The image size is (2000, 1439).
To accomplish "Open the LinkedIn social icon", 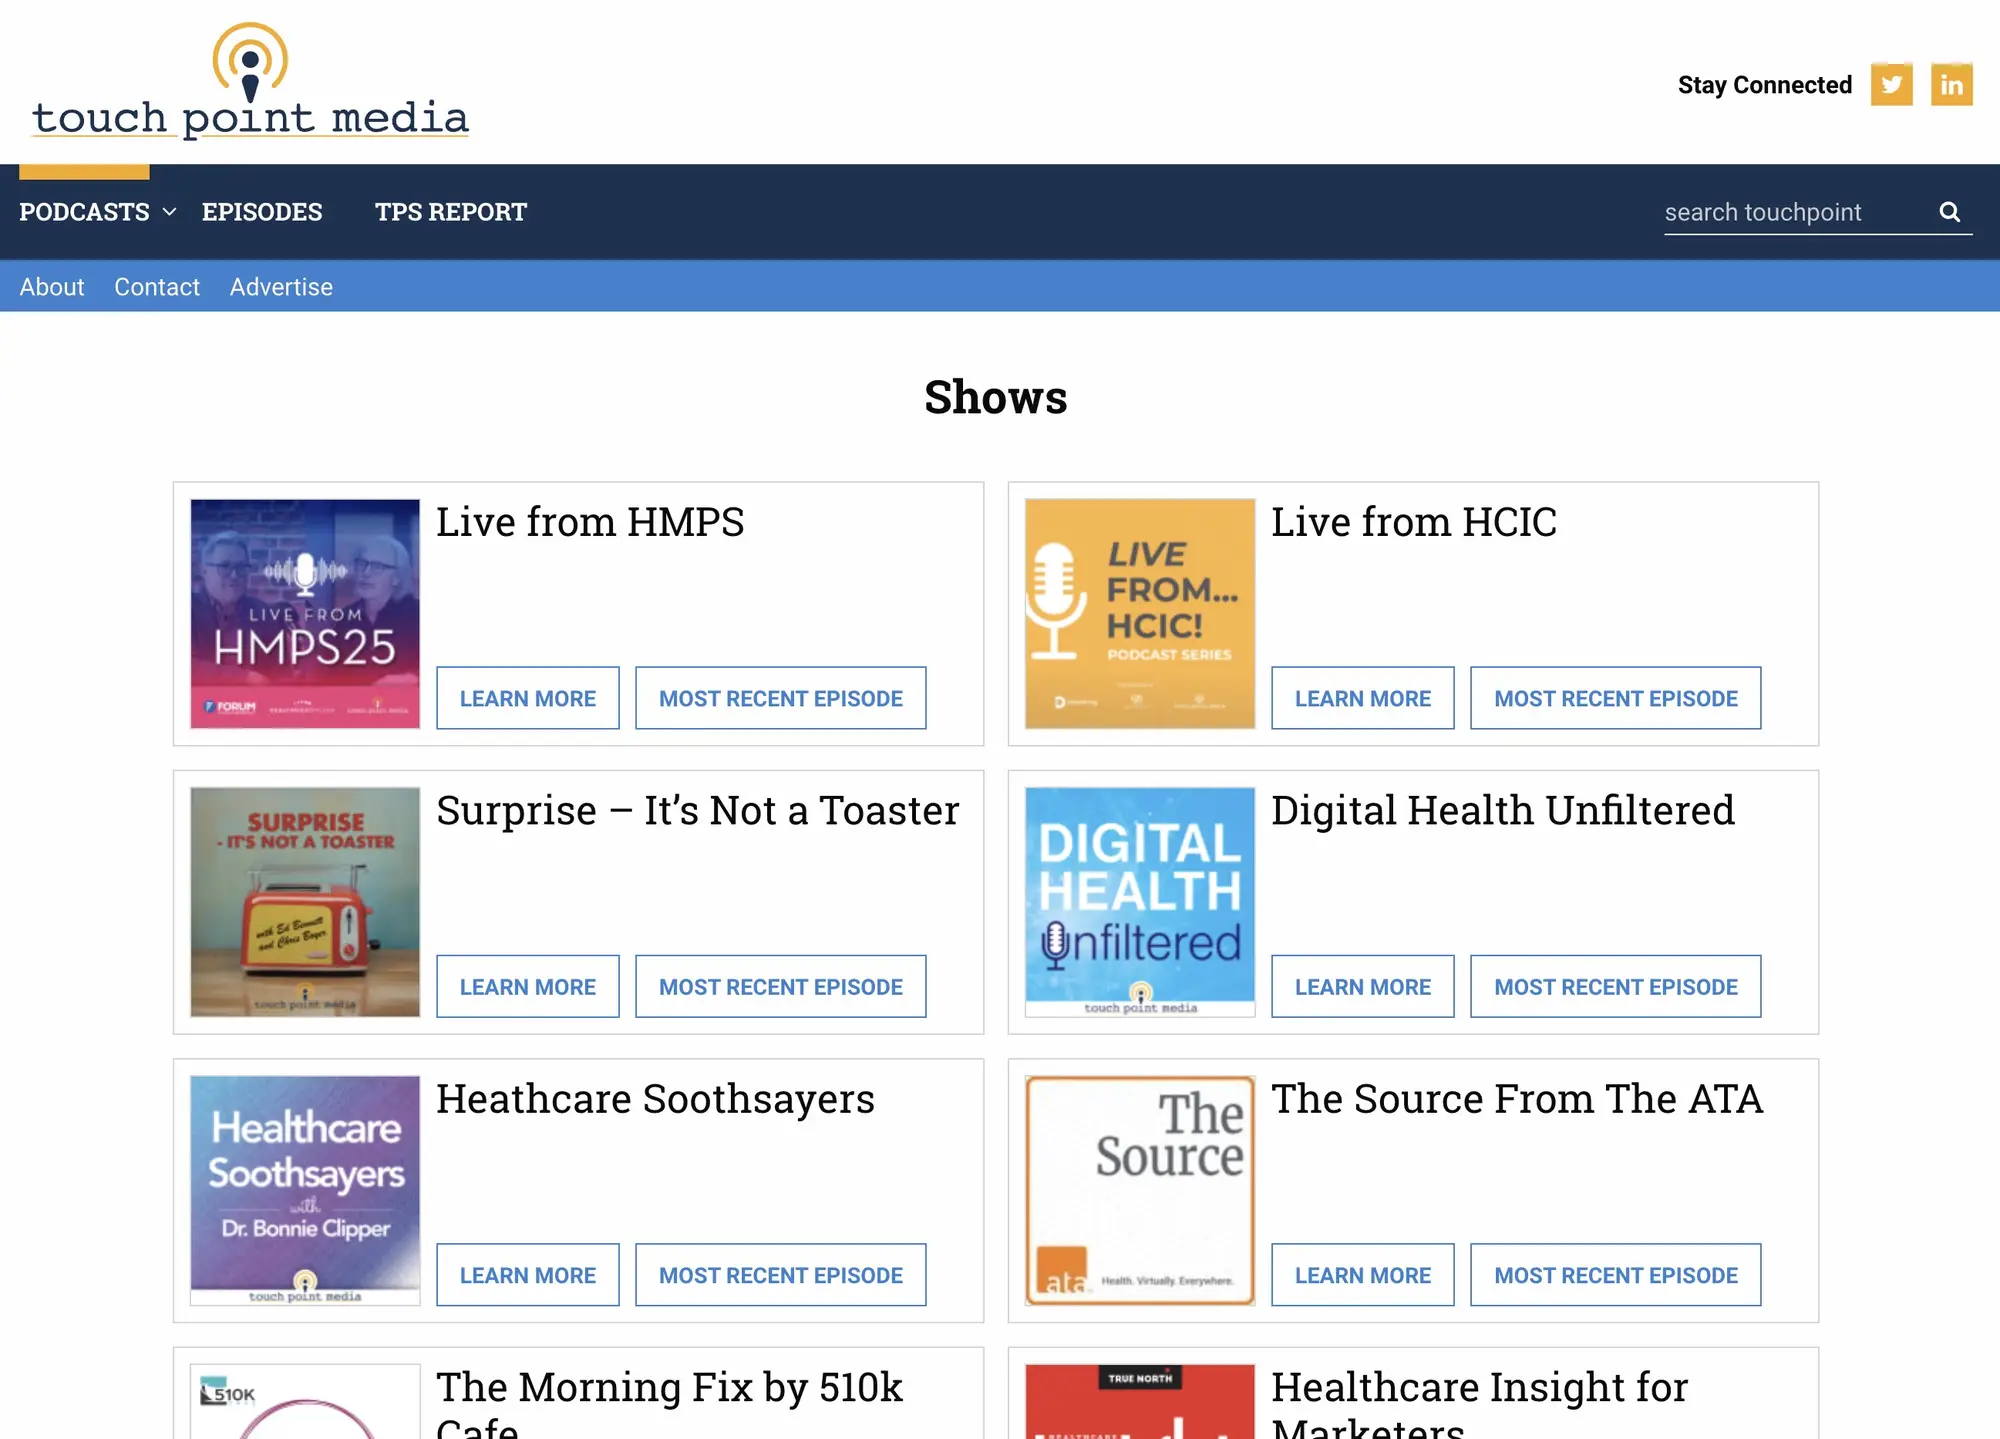I will (1951, 85).
